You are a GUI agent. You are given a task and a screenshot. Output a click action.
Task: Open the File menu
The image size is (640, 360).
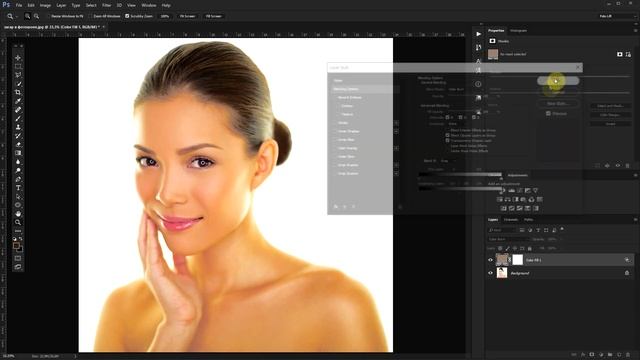(19, 5)
